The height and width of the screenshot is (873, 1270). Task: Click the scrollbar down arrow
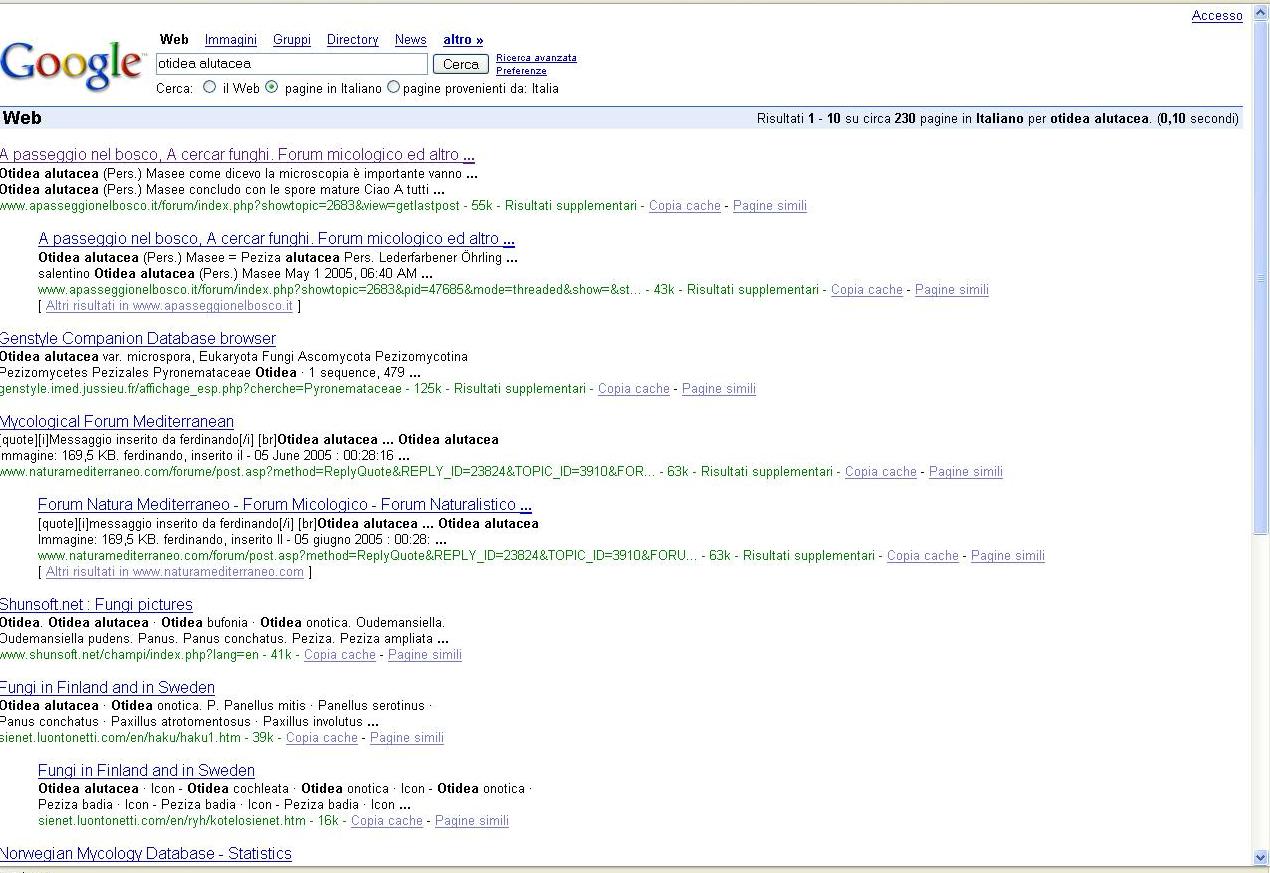(1260, 857)
